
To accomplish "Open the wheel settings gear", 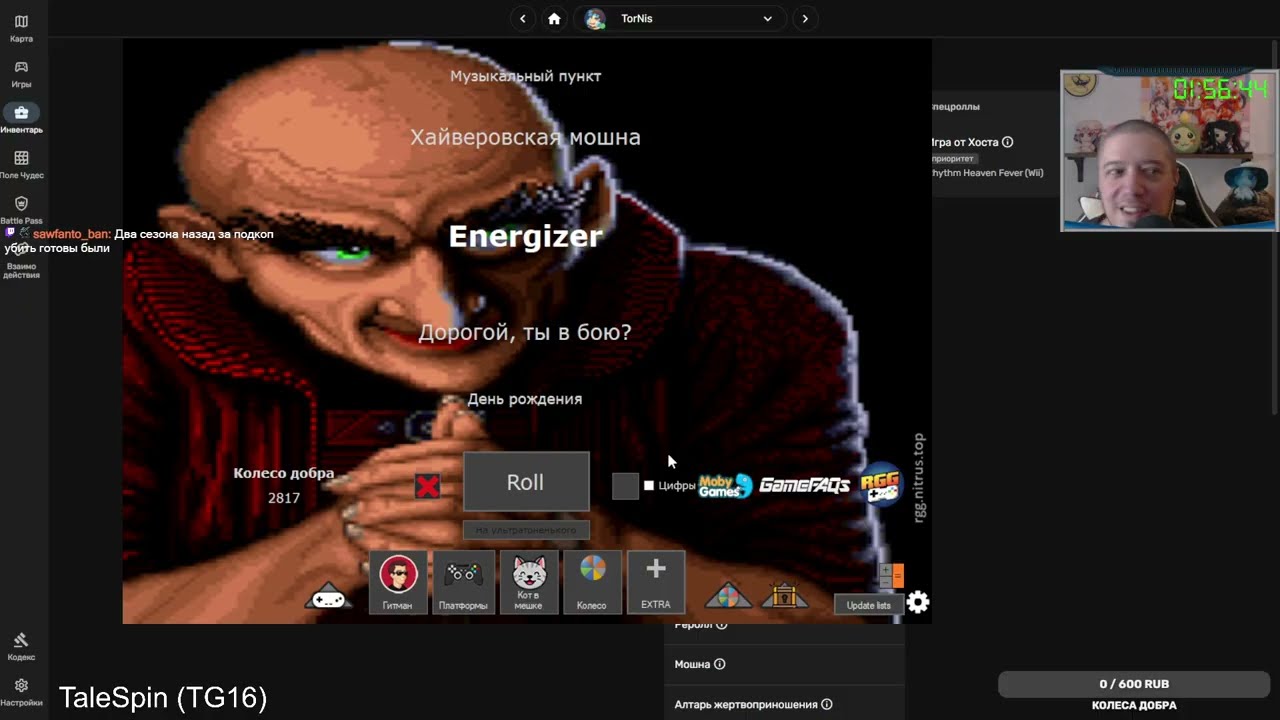I will click(918, 602).
